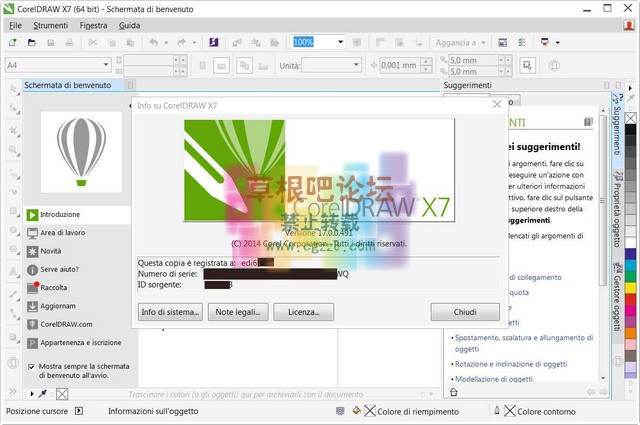Expand the color palette flyout arrow
Viewport: 640px width, 425px height.
630,88
